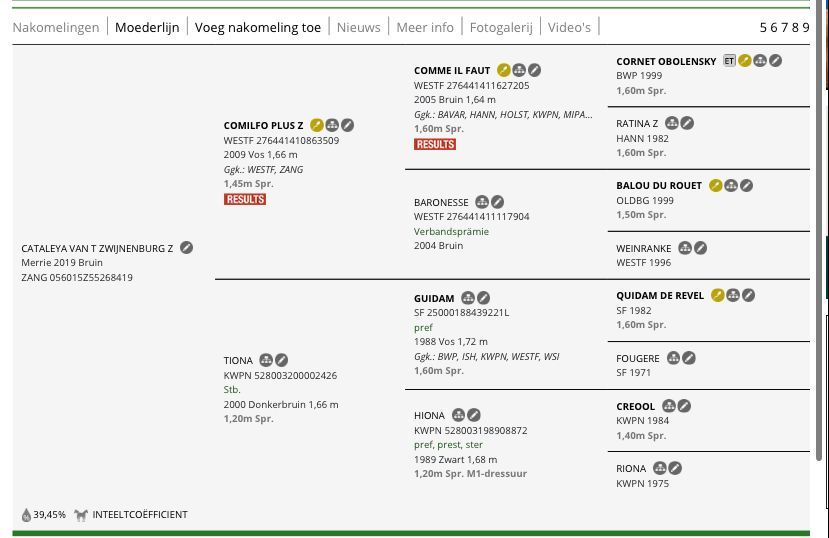
Task: Open pedigree tree icon for Creool
Action: click(669, 406)
